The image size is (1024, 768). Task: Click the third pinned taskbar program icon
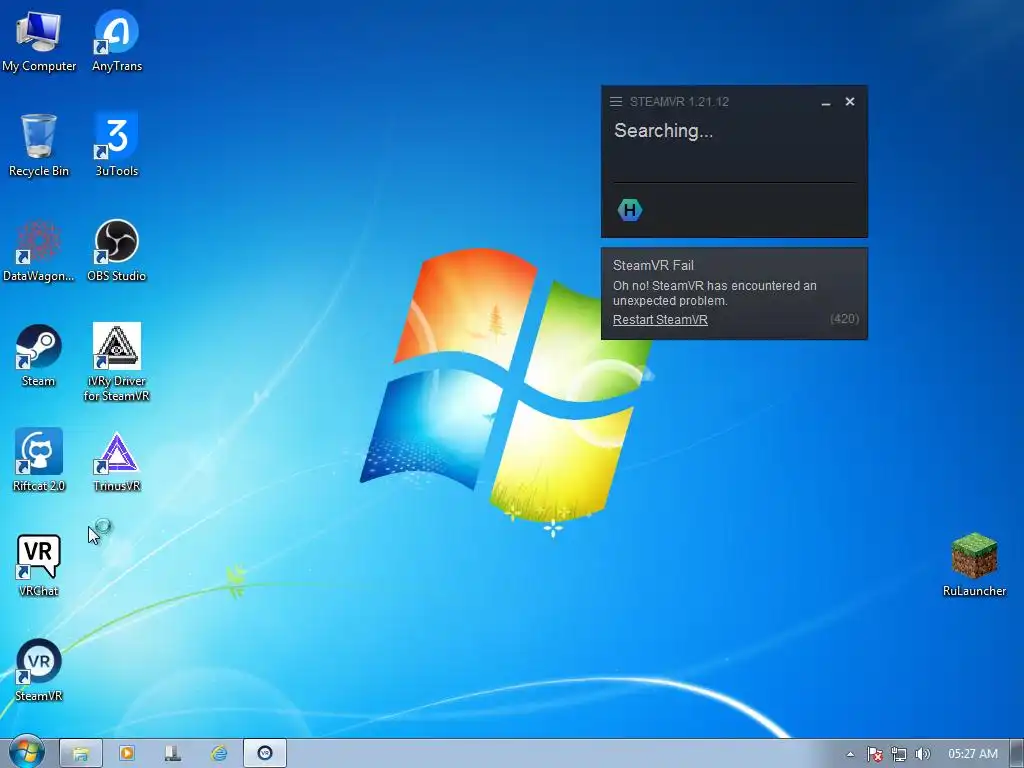(173, 753)
